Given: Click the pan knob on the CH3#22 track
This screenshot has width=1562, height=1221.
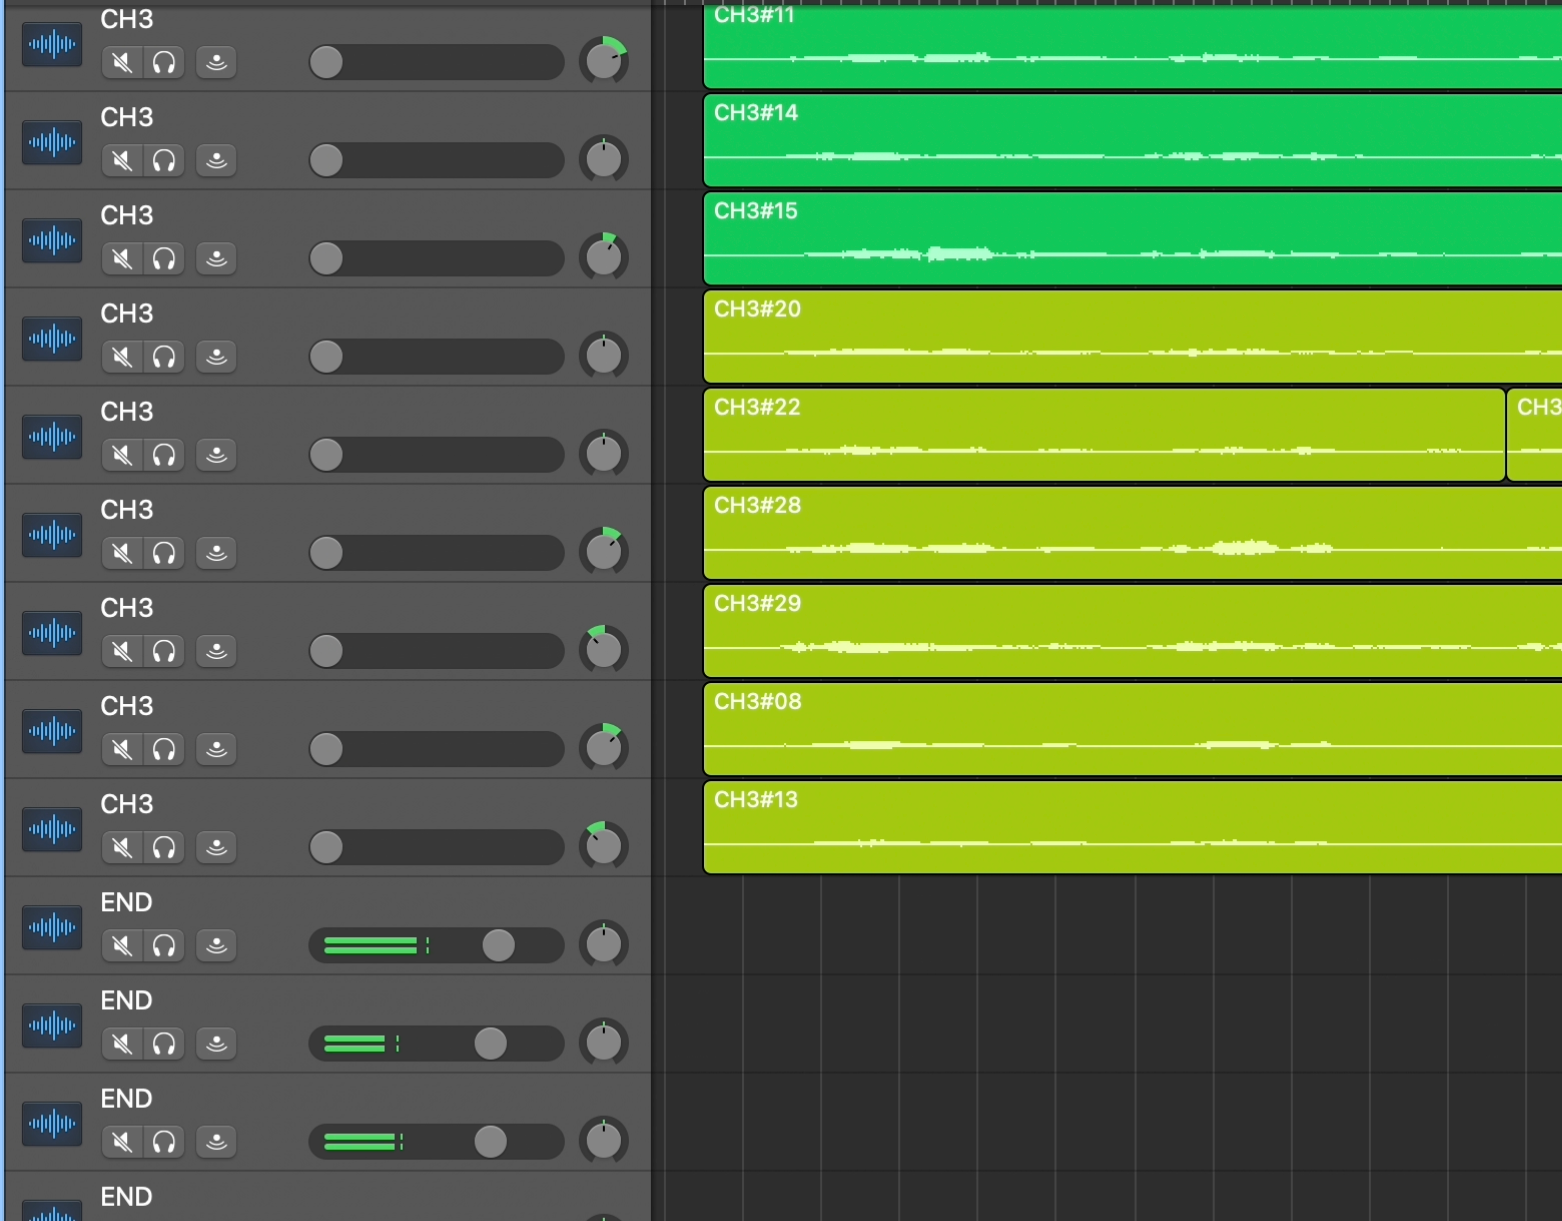Looking at the screenshot, I should [604, 453].
